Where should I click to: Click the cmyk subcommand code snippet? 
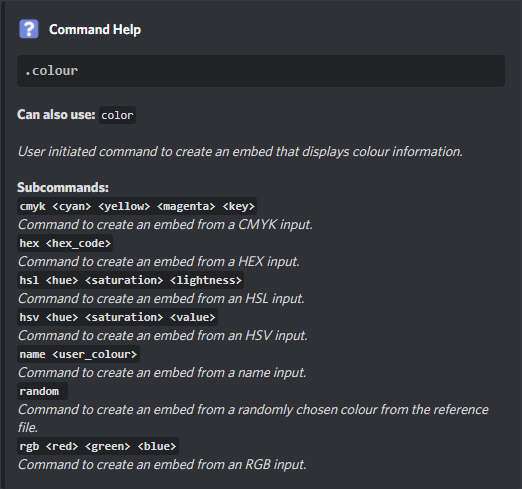(137, 206)
